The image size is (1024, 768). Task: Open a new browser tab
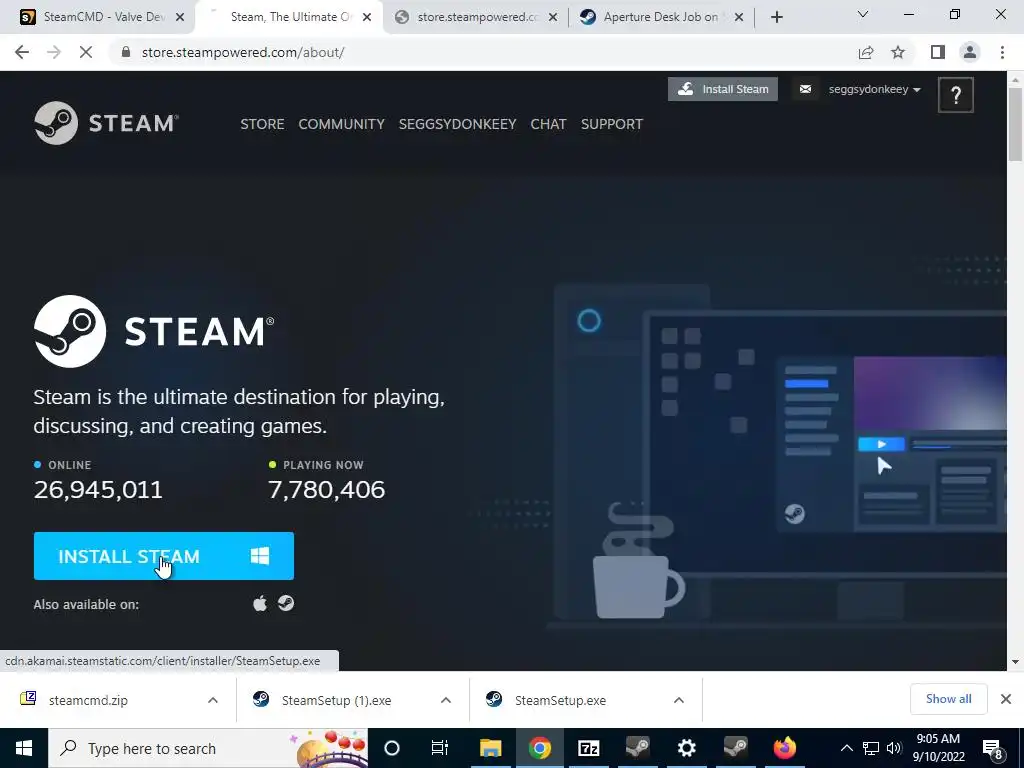pos(776,17)
